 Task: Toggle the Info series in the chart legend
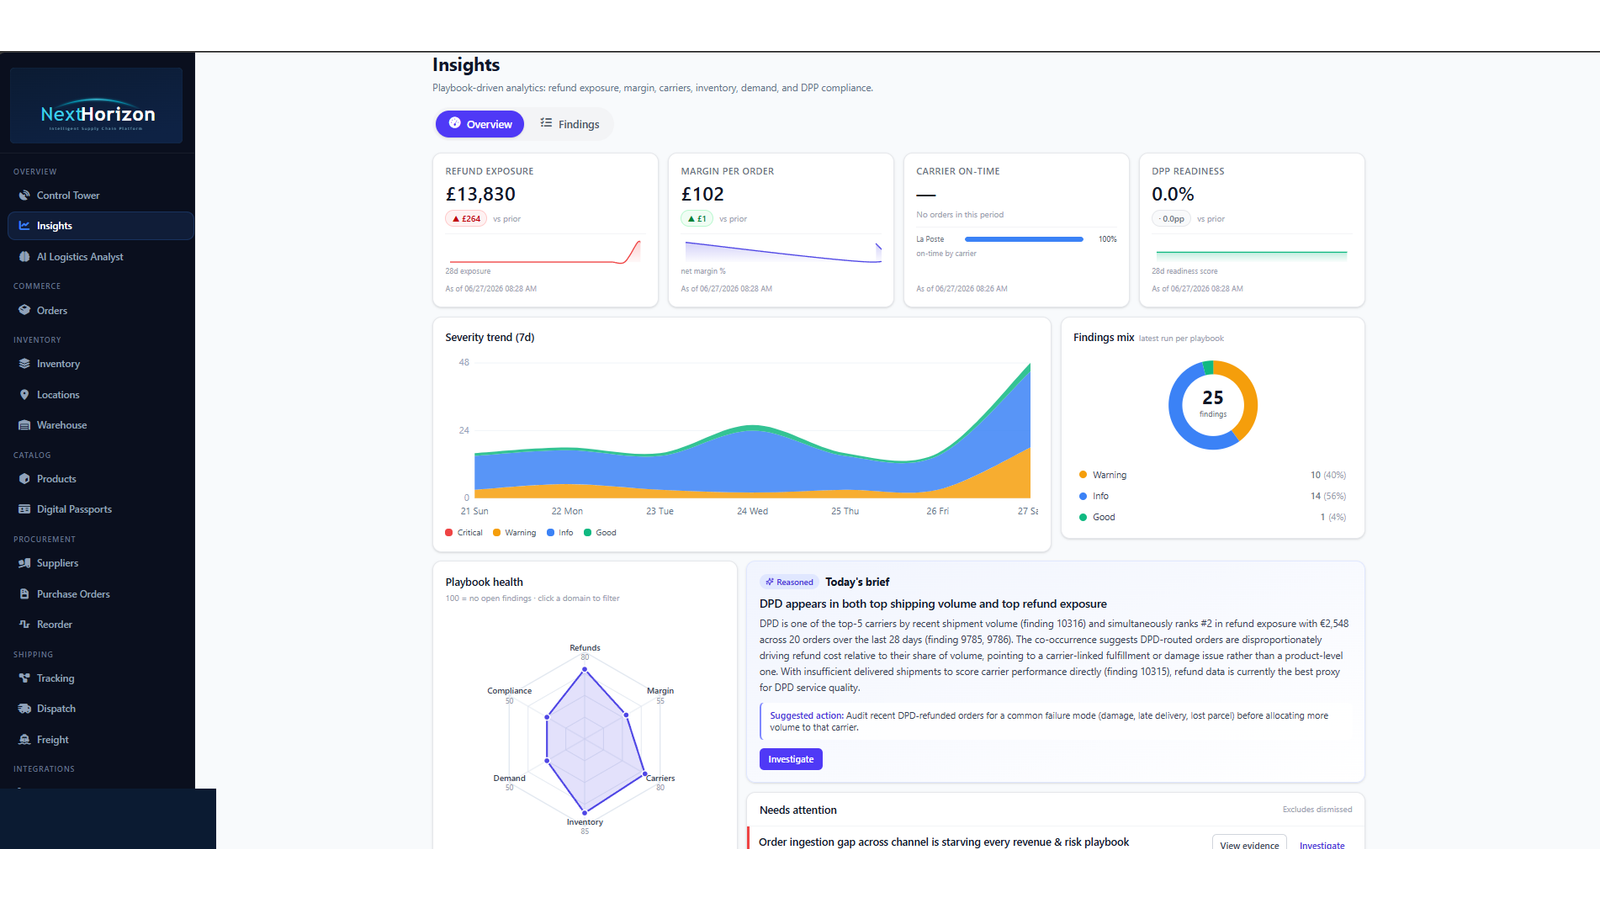click(560, 533)
